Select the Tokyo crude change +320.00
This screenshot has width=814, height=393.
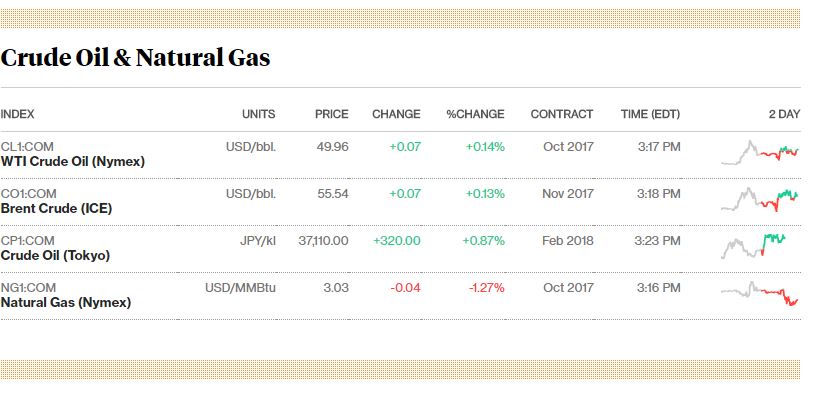point(397,240)
